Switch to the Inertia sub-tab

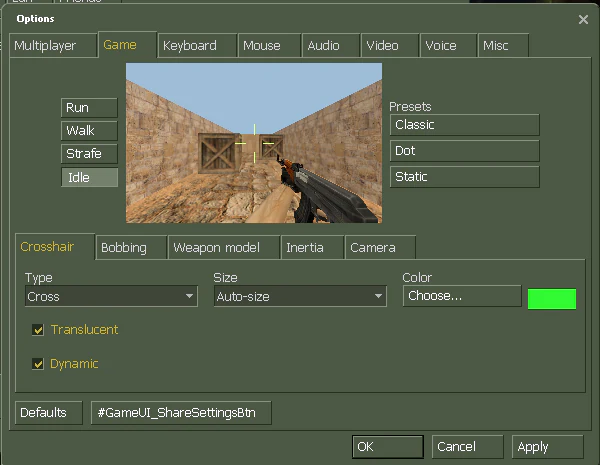312,248
